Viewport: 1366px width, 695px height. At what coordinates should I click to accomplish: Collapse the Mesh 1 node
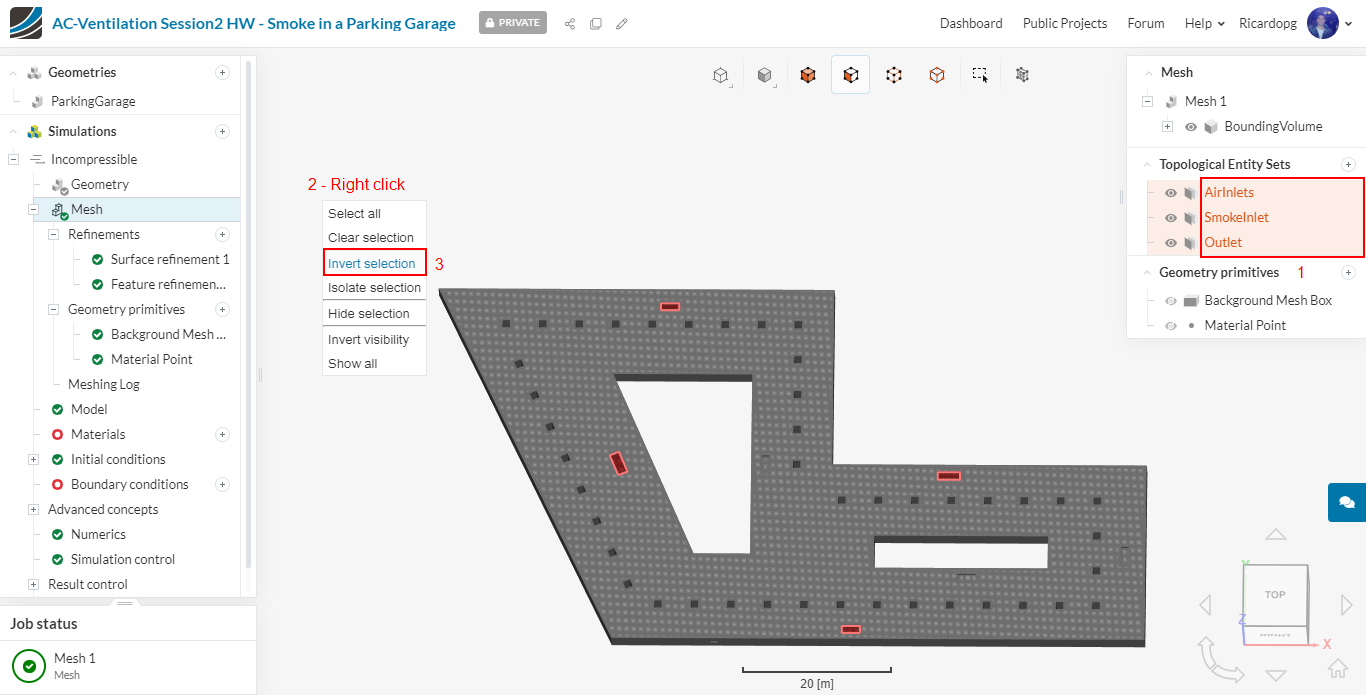point(1147,101)
